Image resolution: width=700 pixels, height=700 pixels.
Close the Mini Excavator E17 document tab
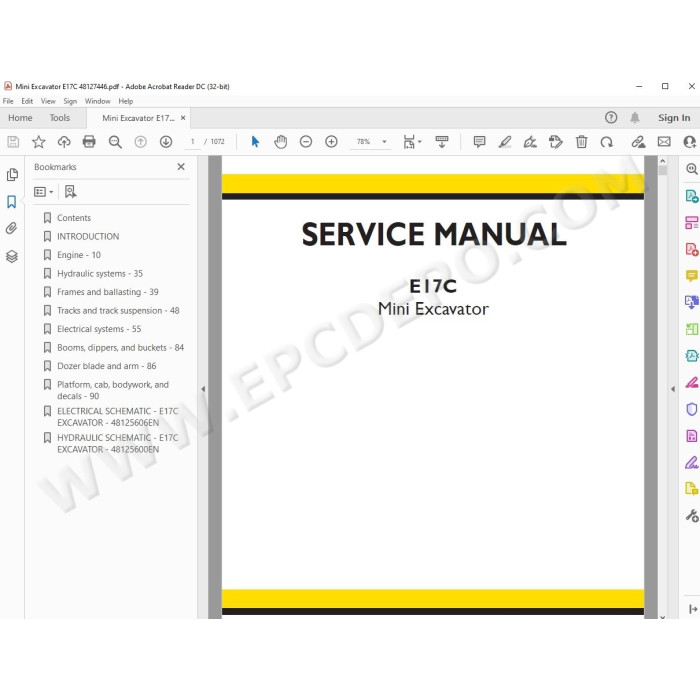coord(183,118)
